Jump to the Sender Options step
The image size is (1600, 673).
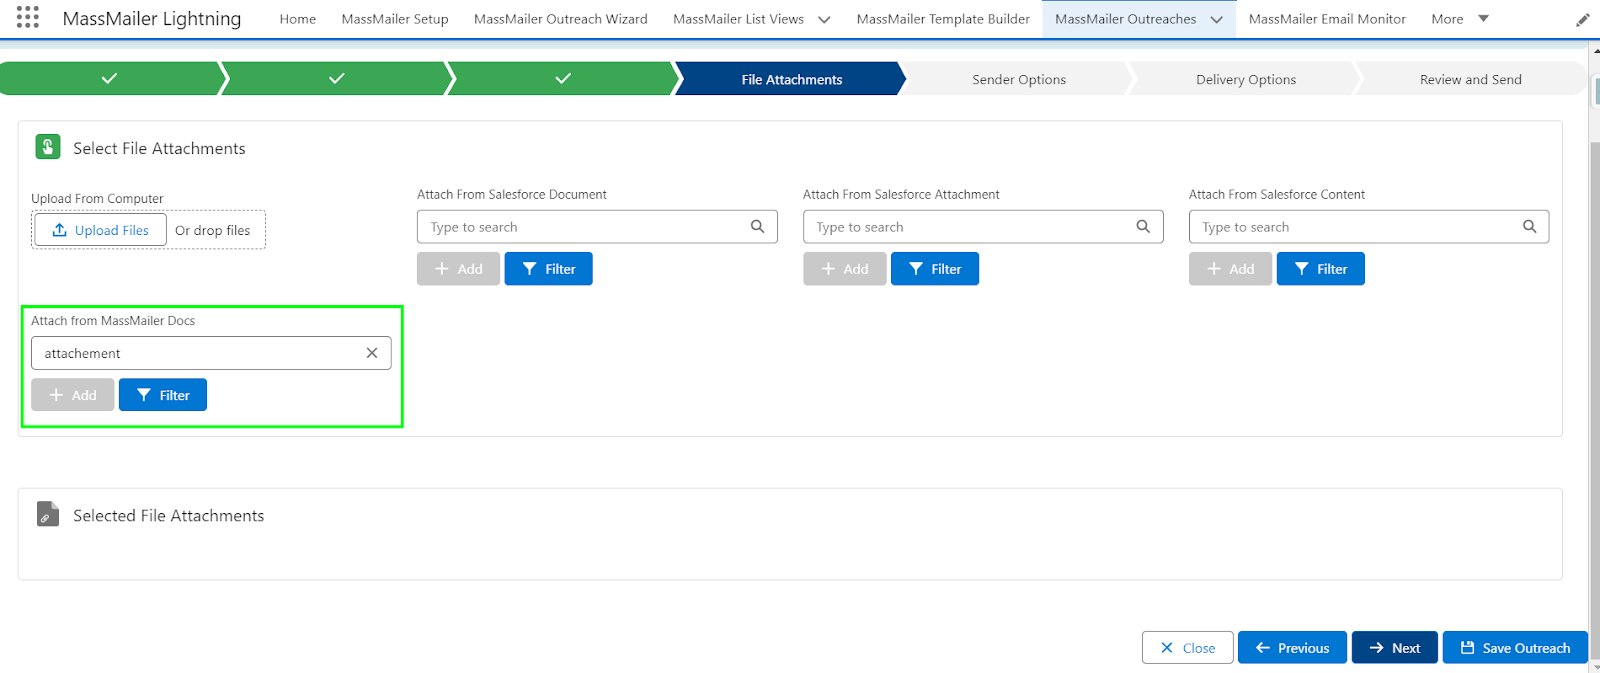point(1019,79)
